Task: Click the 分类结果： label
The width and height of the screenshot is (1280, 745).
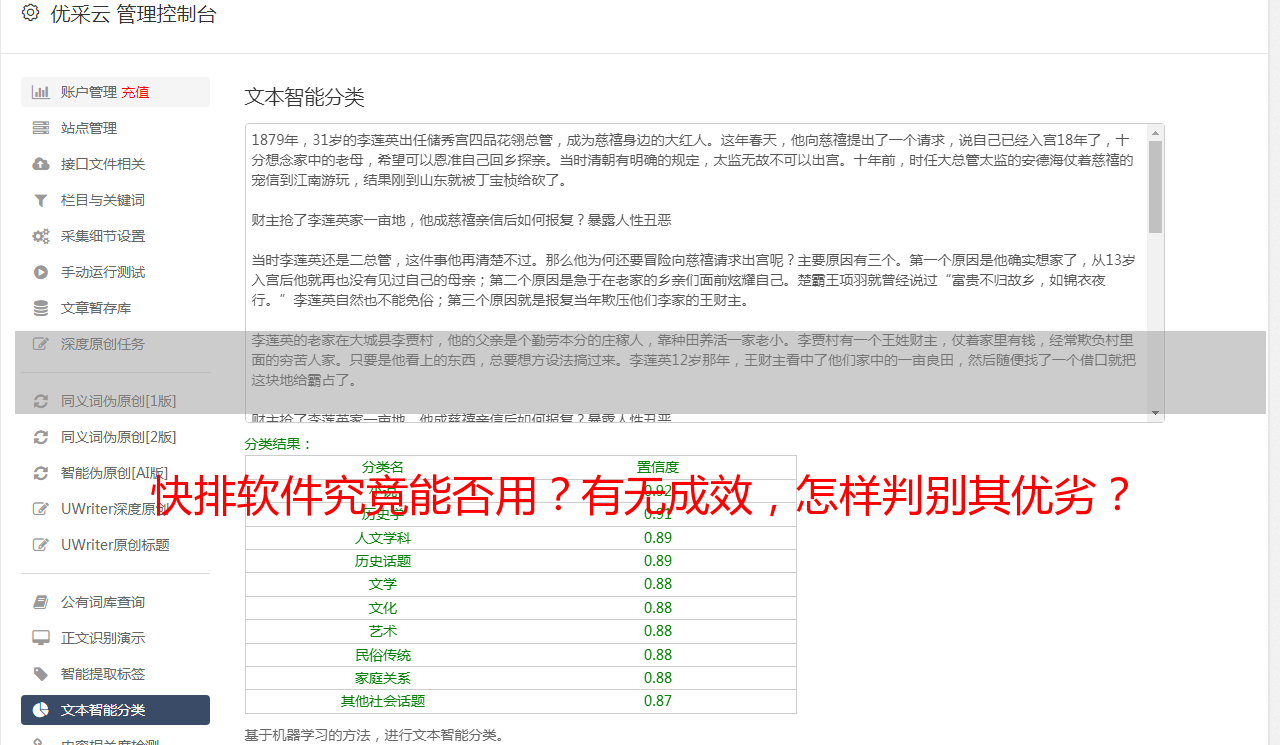Action: tap(279, 444)
